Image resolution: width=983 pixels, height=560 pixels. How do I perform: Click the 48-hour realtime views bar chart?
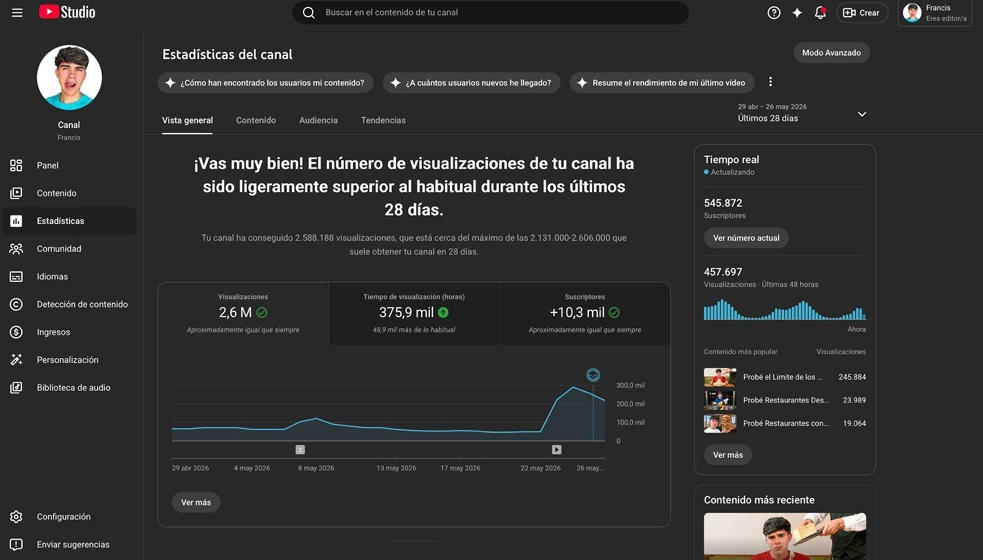tap(784, 310)
